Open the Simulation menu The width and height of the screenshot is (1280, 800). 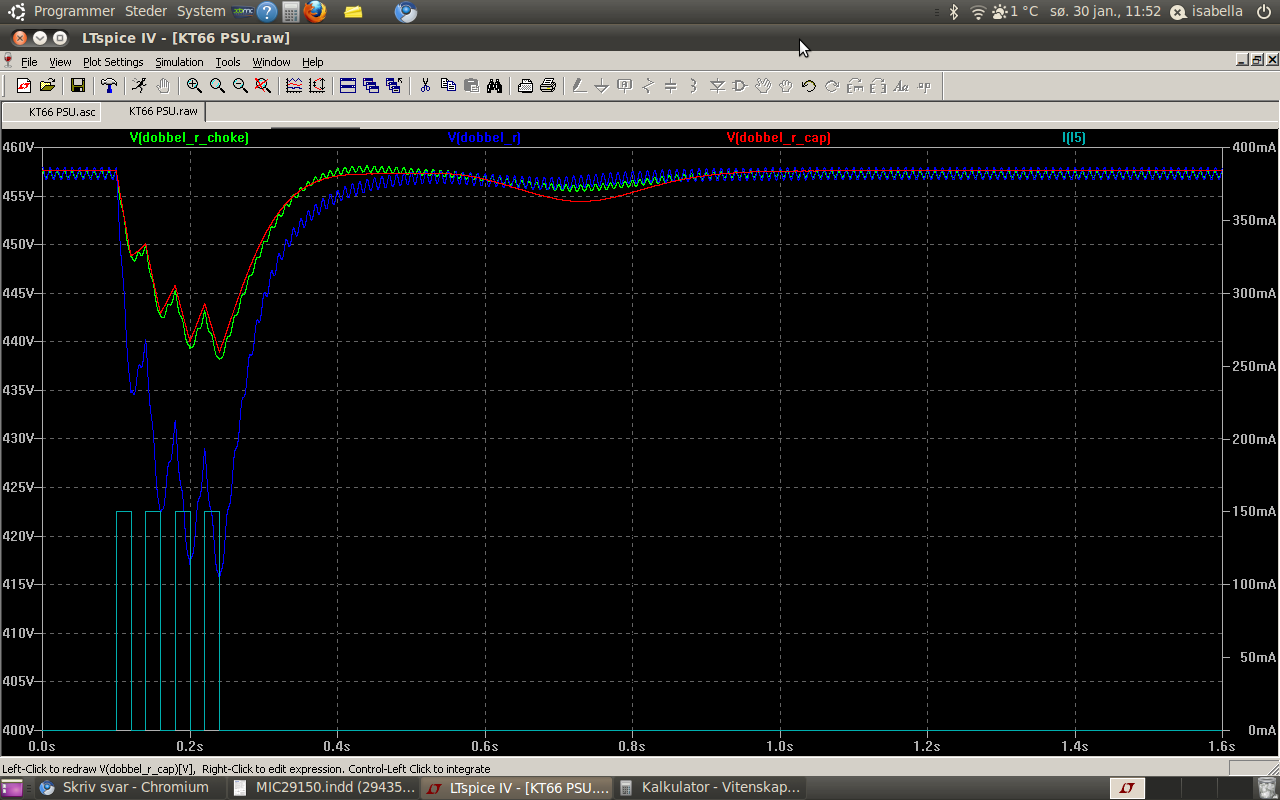point(179,62)
